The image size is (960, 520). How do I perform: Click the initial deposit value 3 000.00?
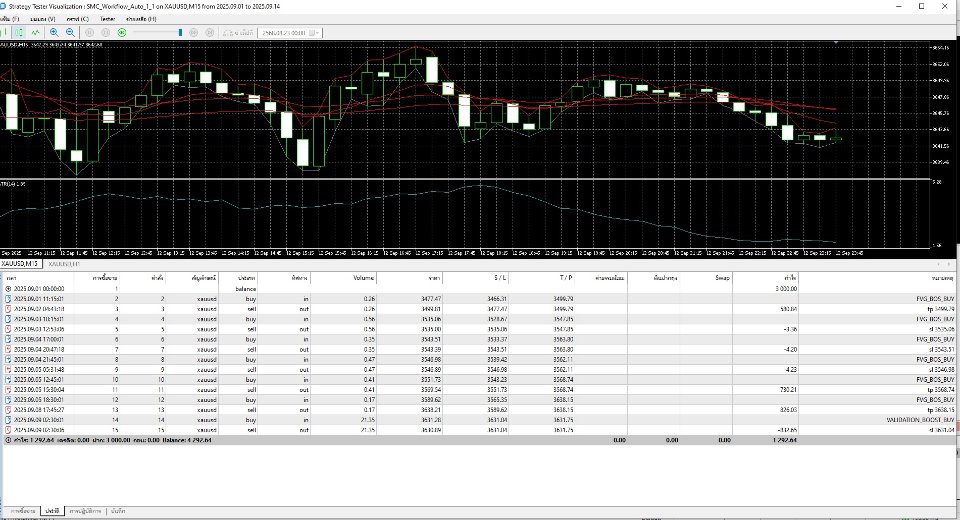(786, 288)
